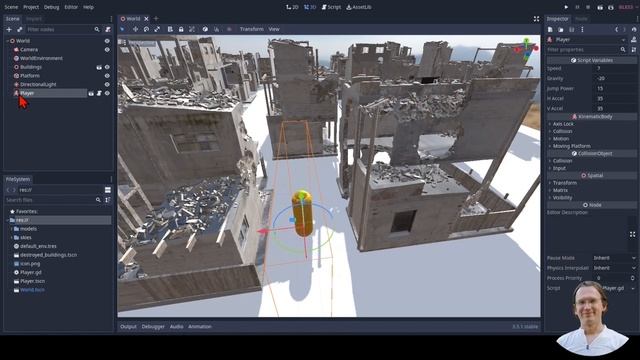Open the Buildings scene icon in the scene tree
The height and width of the screenshot is (360, 640).
[x=99, y=67]
